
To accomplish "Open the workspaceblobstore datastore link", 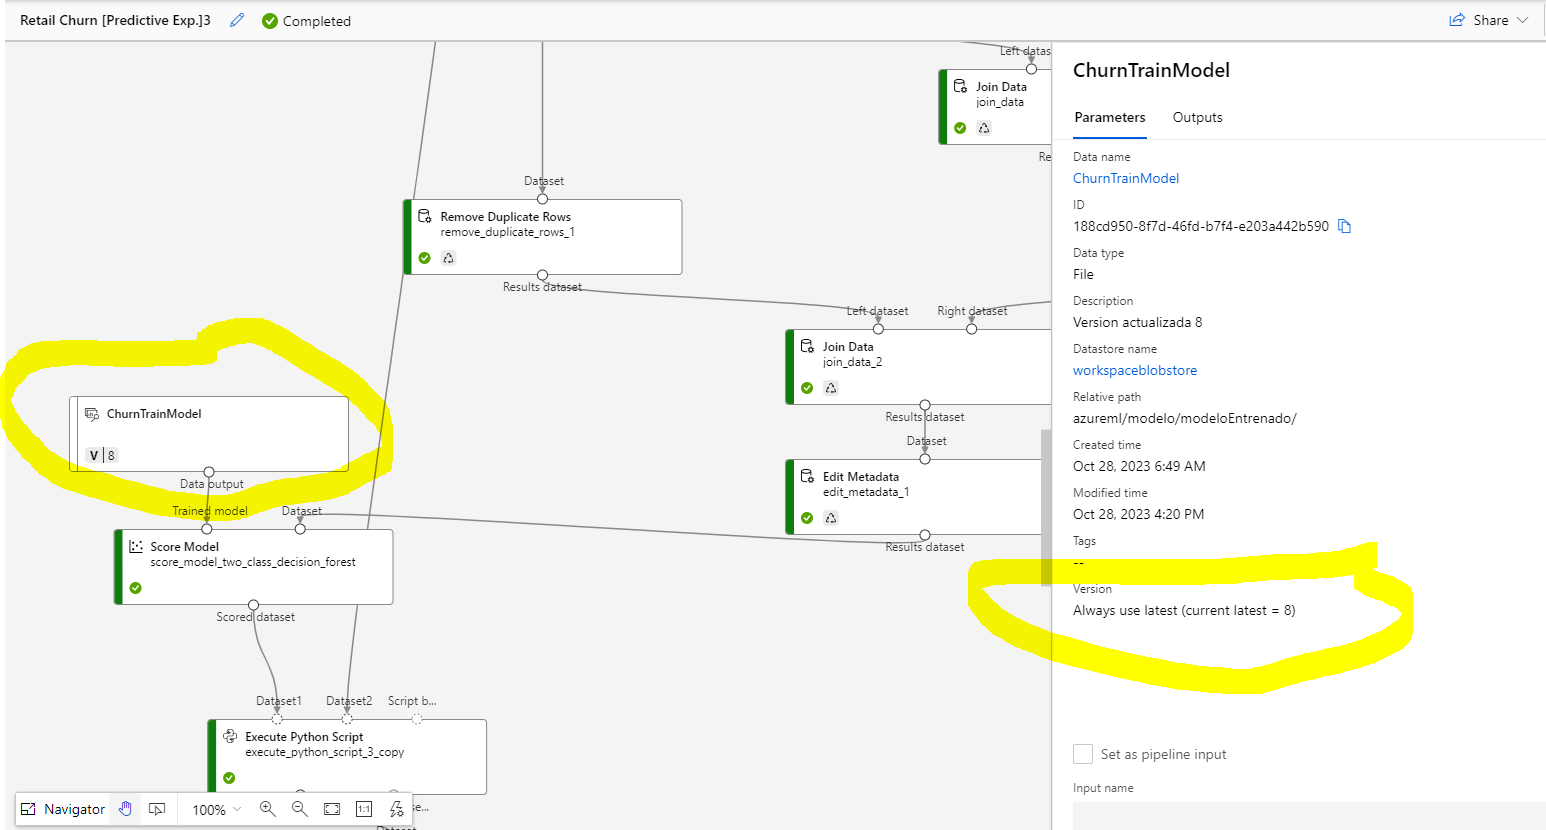I will [x=1135, y=370].
